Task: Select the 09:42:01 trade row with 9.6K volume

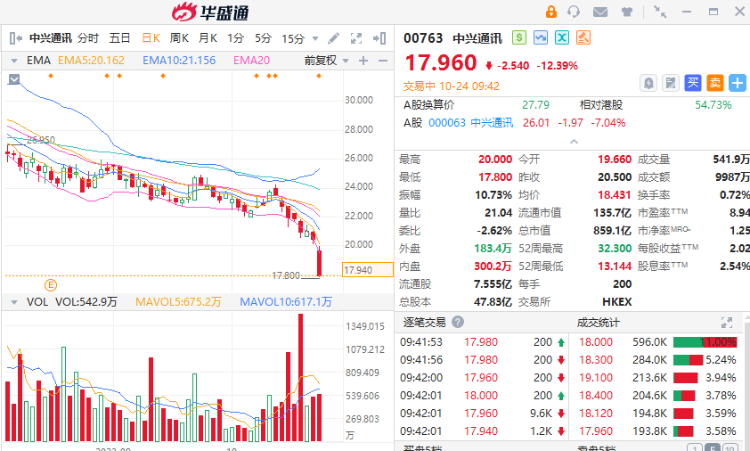Action: tap(483, 413)
